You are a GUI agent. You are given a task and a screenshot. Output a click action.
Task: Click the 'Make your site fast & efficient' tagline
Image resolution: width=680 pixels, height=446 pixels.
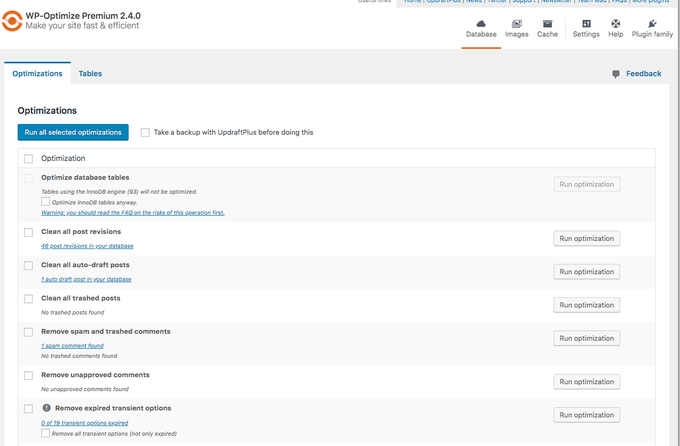pyautogui.click(x=82, y=26)
